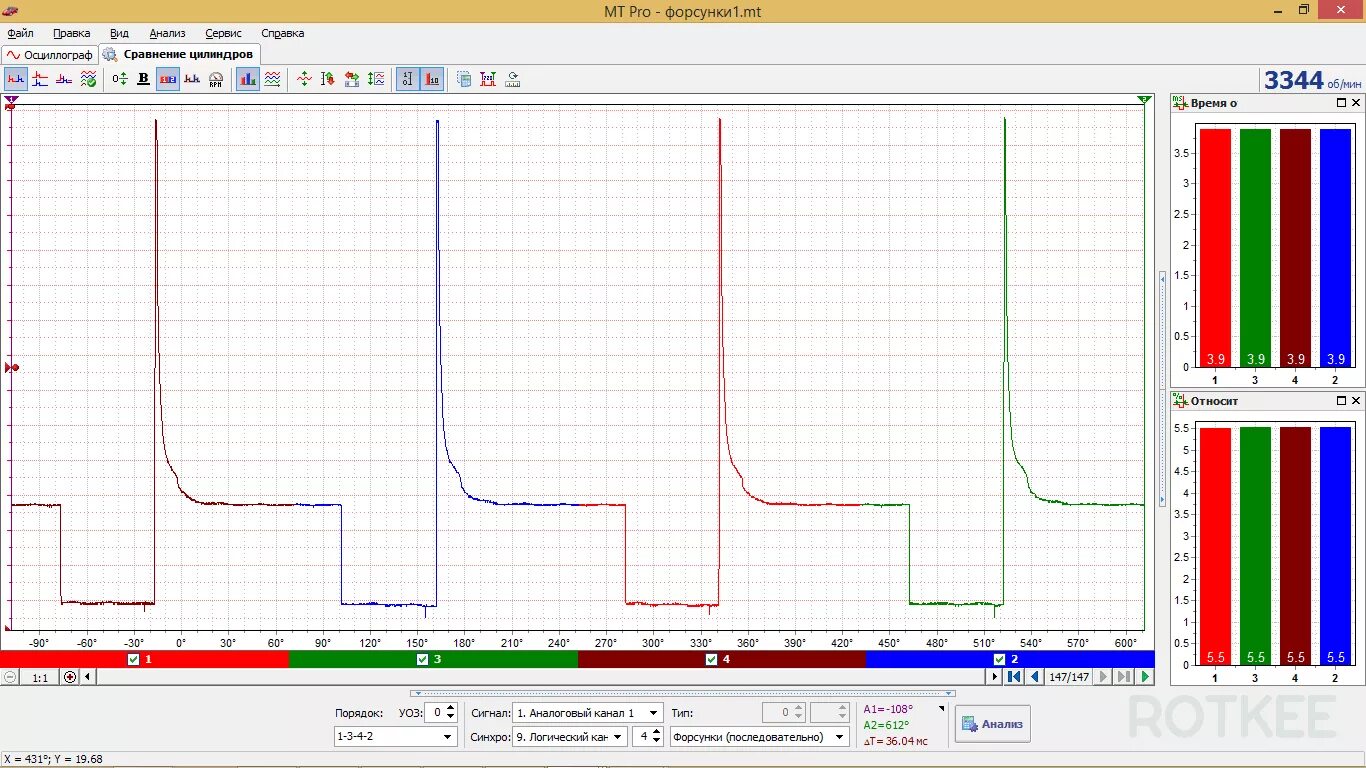Open the Форсунки type dropdown
Screen dimensions: 1366x768
pos(759,737)
